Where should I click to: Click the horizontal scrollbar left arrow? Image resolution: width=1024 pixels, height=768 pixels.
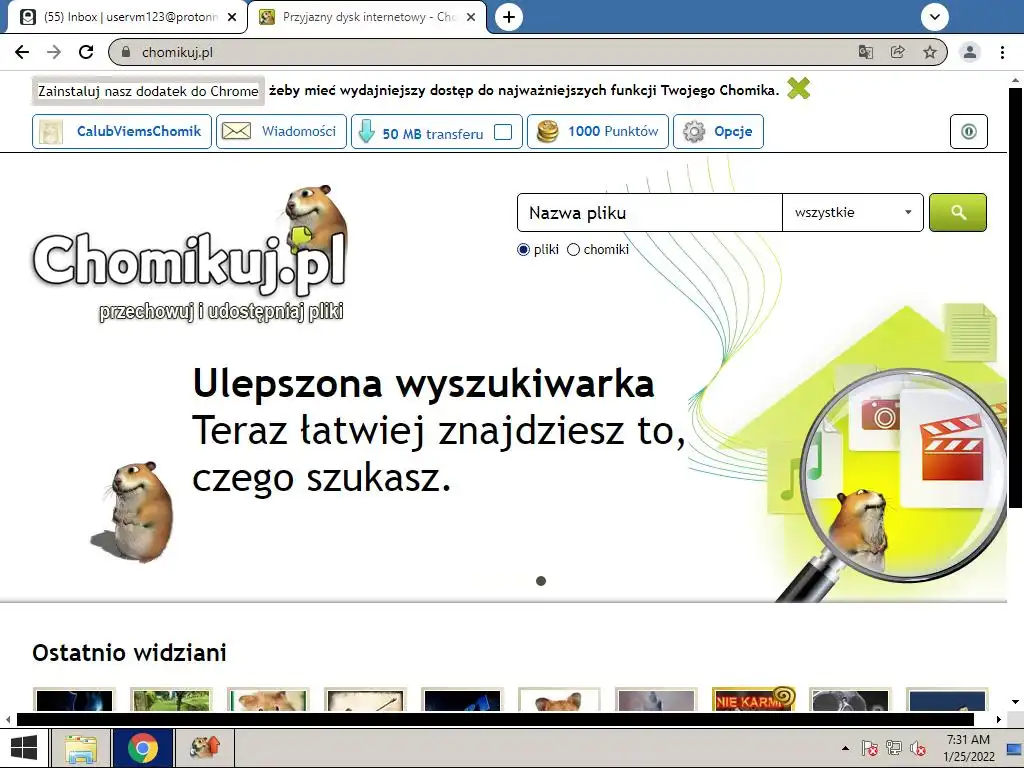(x=8, y=720)
